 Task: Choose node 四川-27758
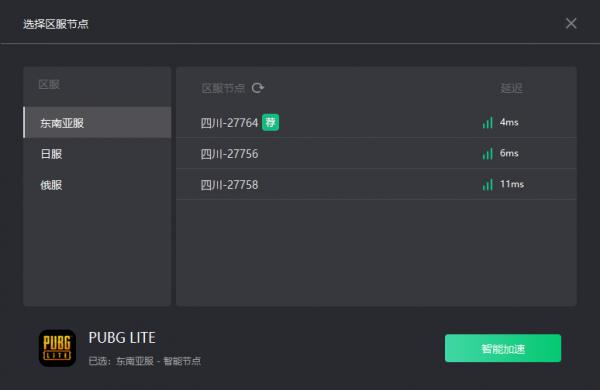pyautogui.click(x=376, y=184)
